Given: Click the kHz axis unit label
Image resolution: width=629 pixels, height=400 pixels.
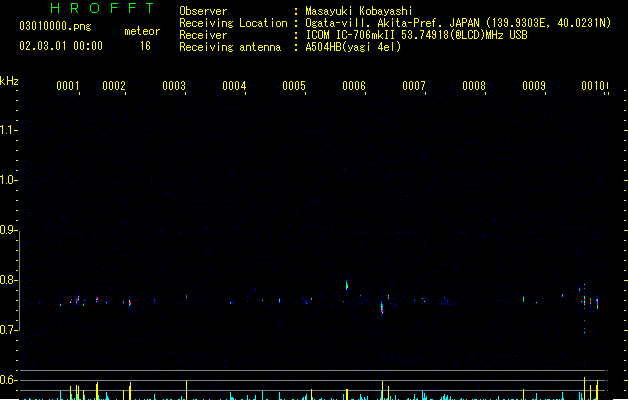Looking at the screenshot, I should click(x=9, y=81).
